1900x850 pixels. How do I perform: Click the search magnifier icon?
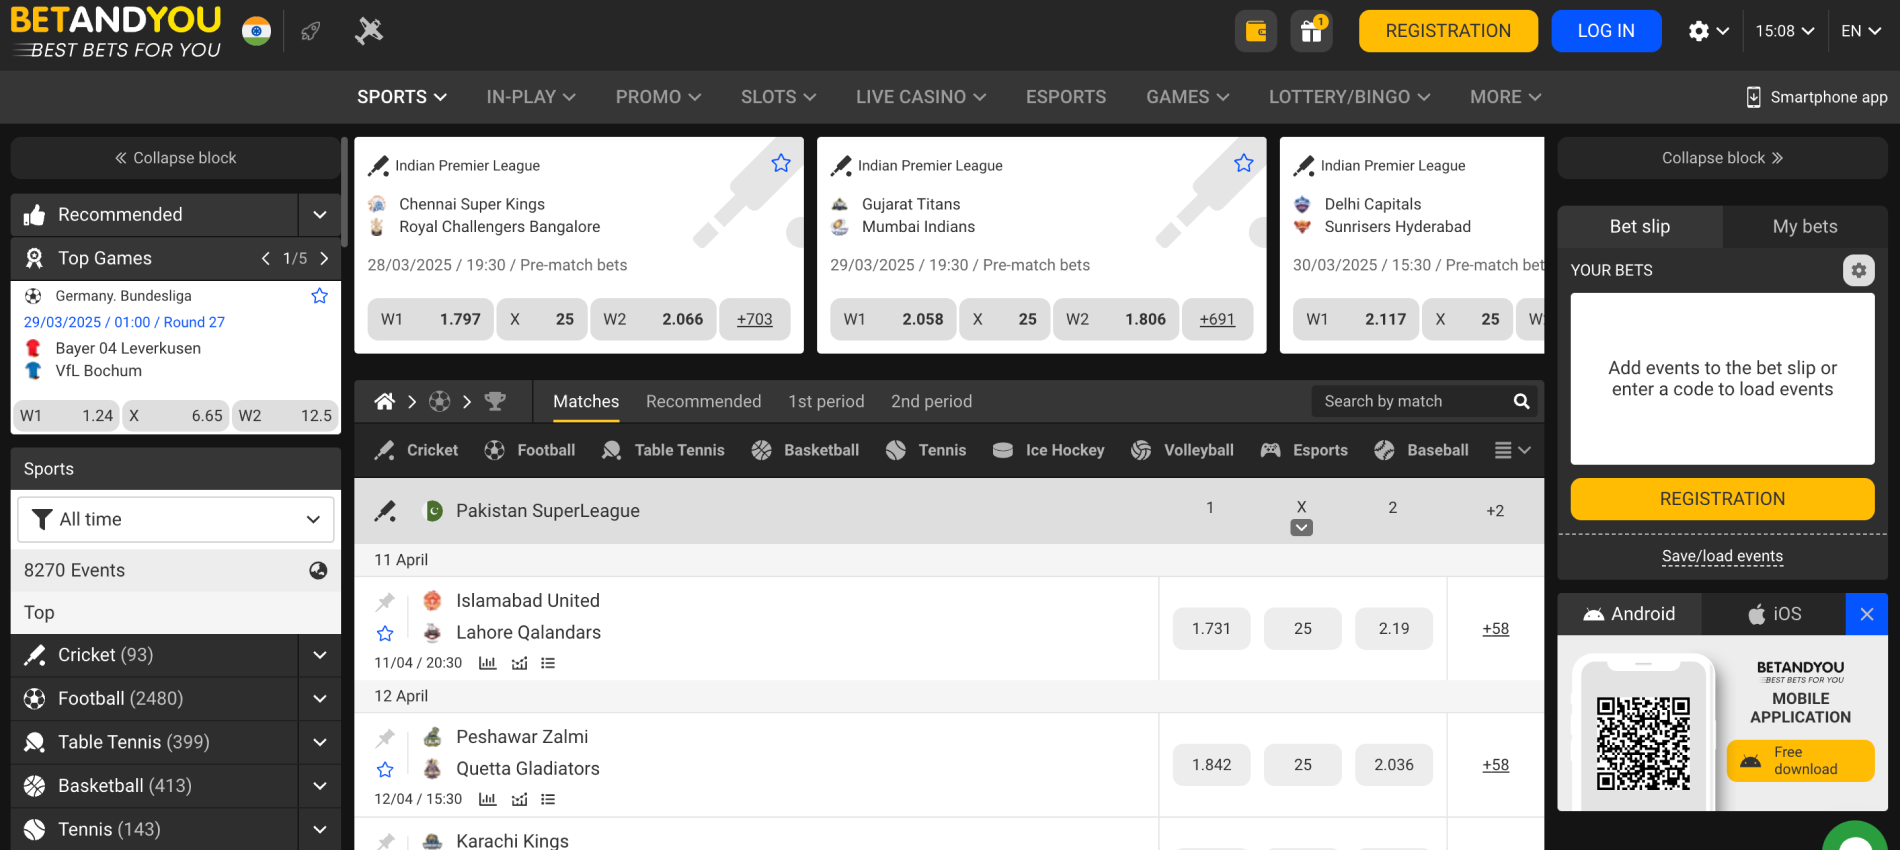pos(1521,402)
